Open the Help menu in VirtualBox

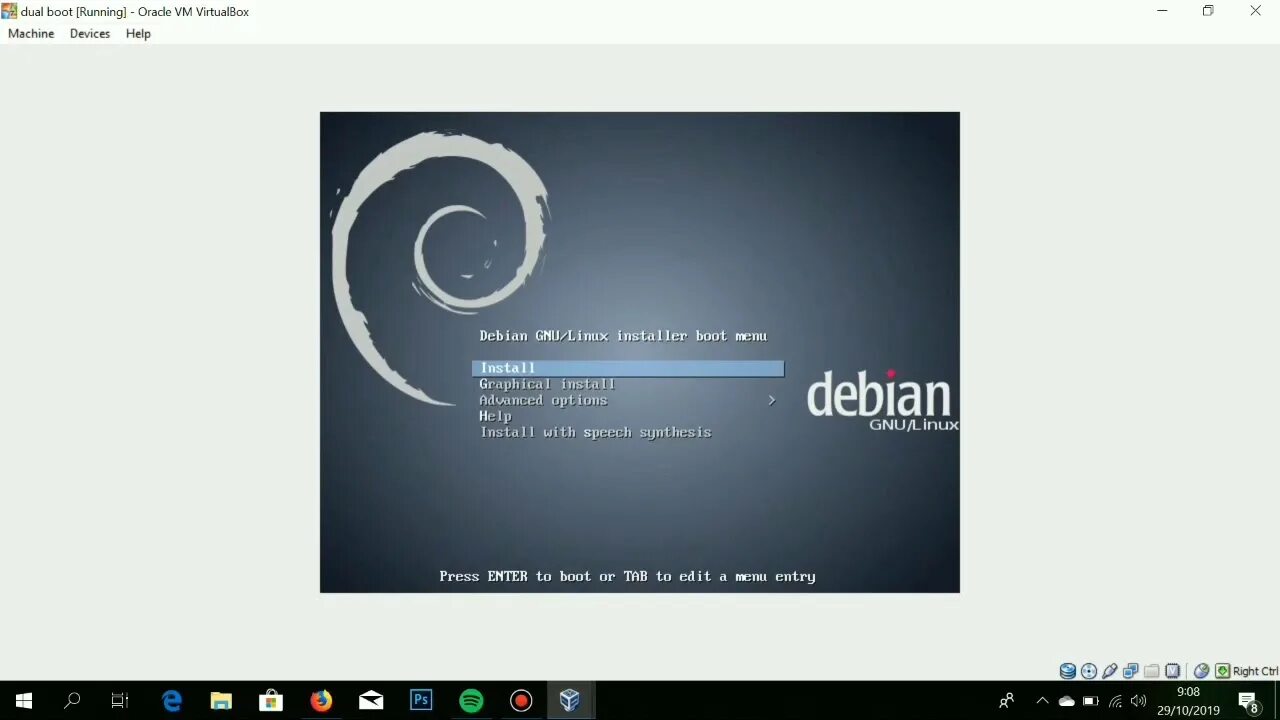[x=138, y=34]
